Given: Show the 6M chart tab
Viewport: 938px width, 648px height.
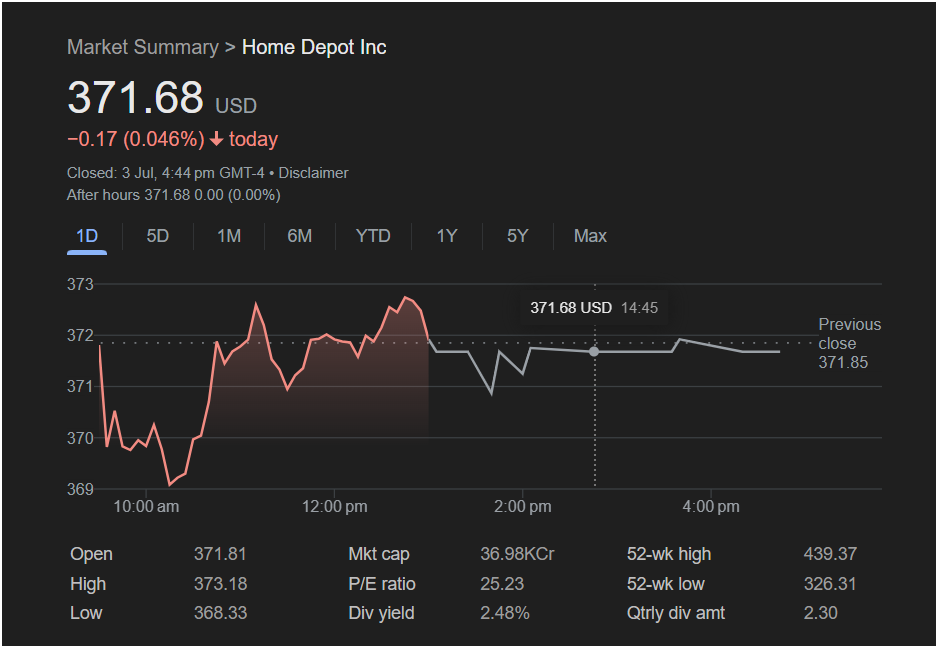Looking at the screenshot, I should pyautogui.click(x=300, y=236).
